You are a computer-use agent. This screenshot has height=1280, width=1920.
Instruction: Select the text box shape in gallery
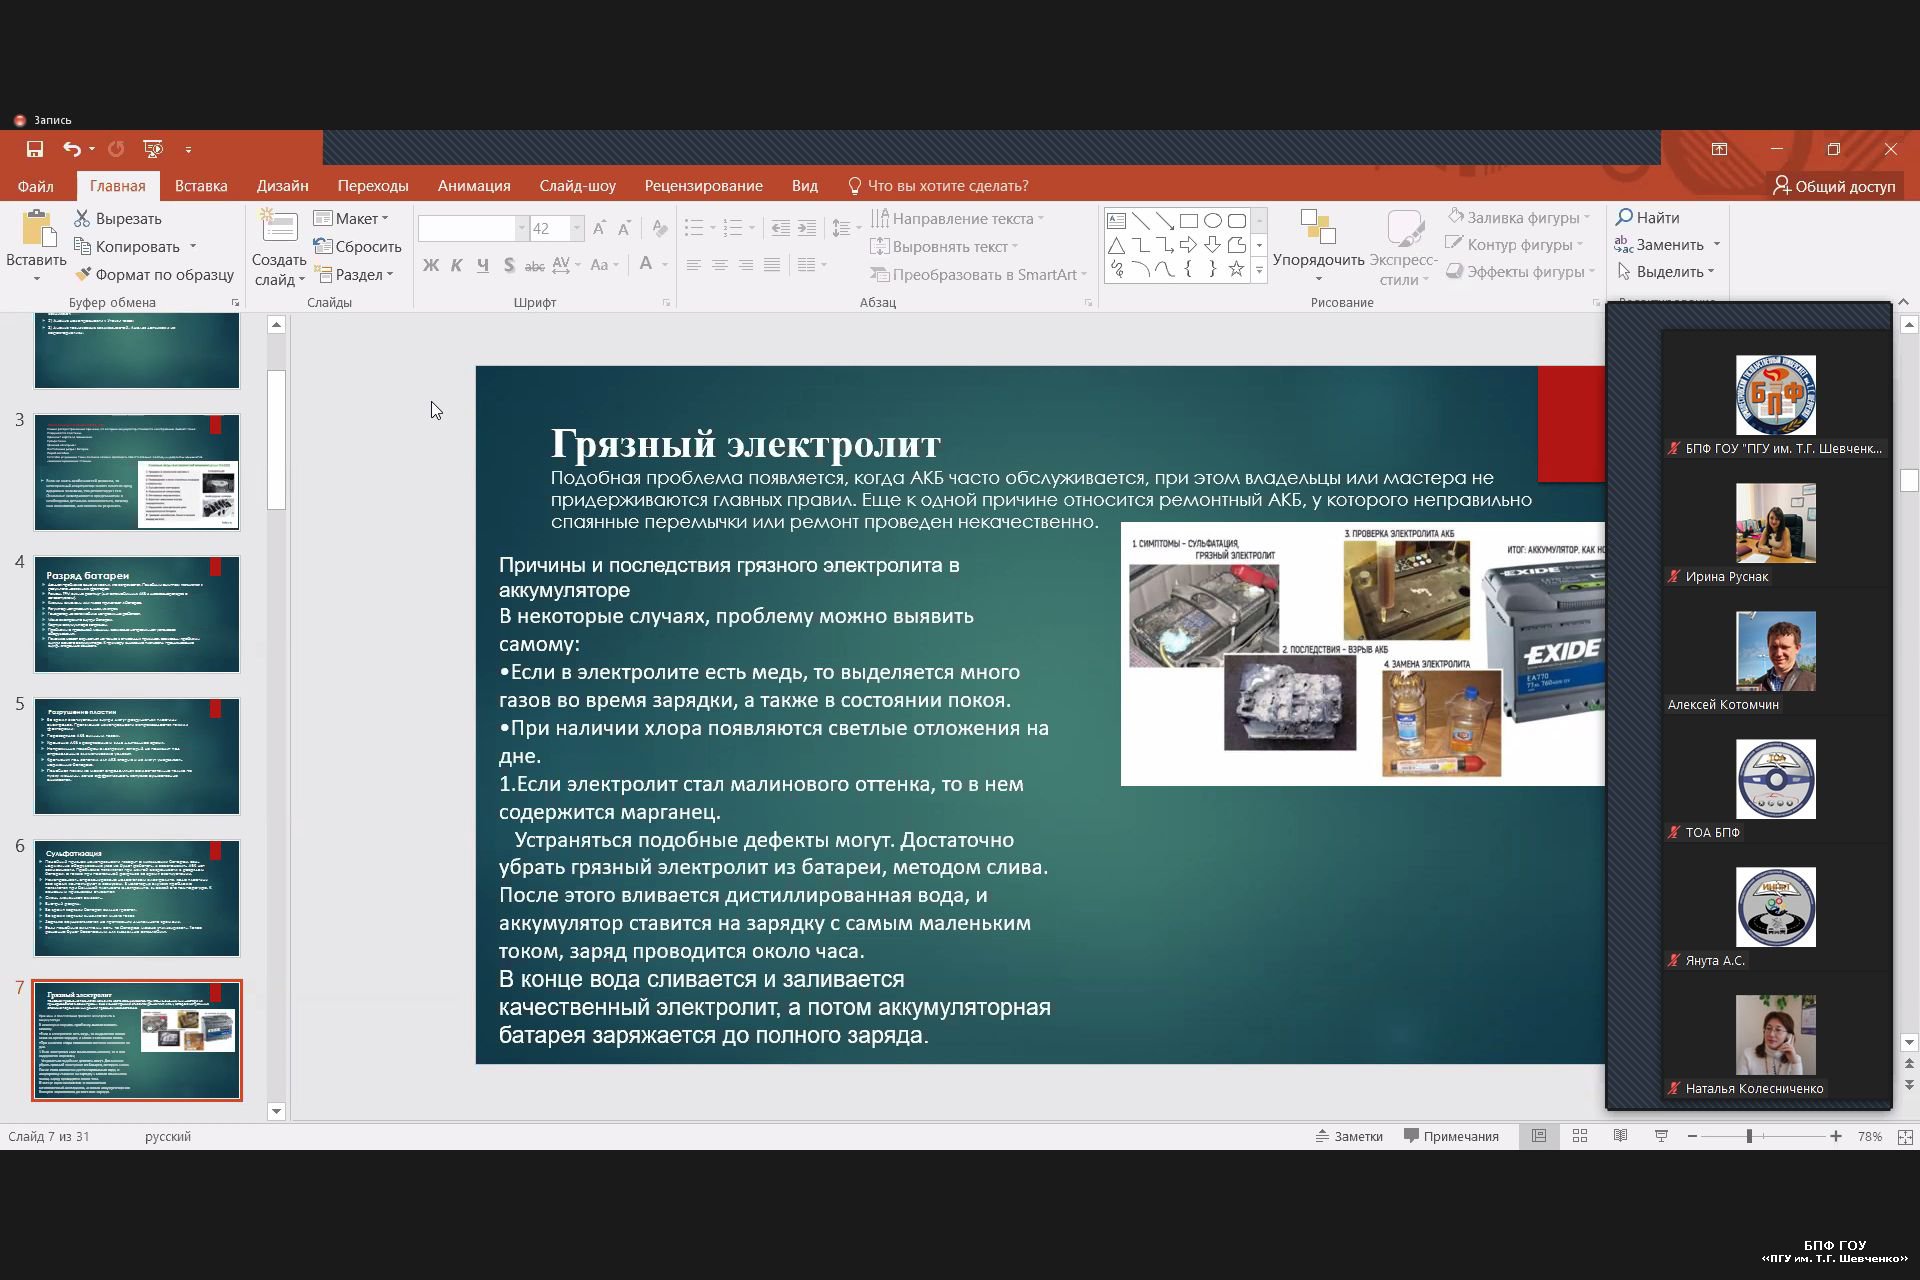(1116, 221)
